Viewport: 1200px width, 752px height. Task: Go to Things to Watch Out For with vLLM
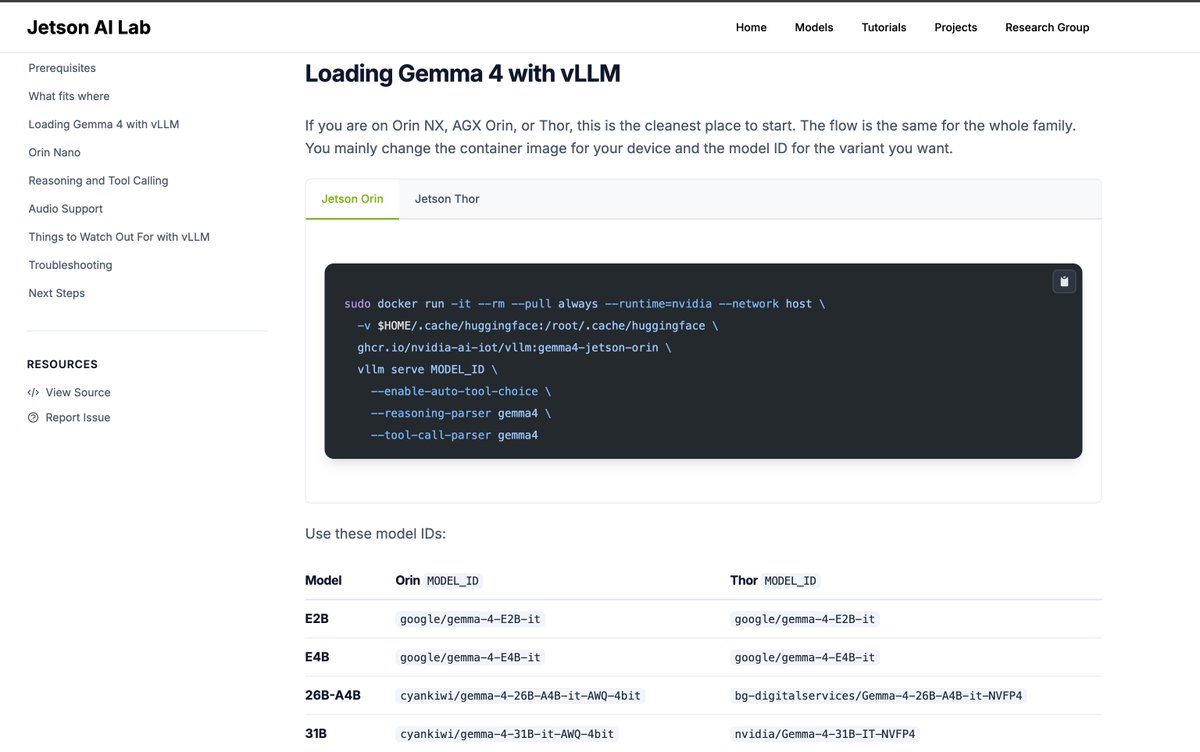(x=119, y=236)
